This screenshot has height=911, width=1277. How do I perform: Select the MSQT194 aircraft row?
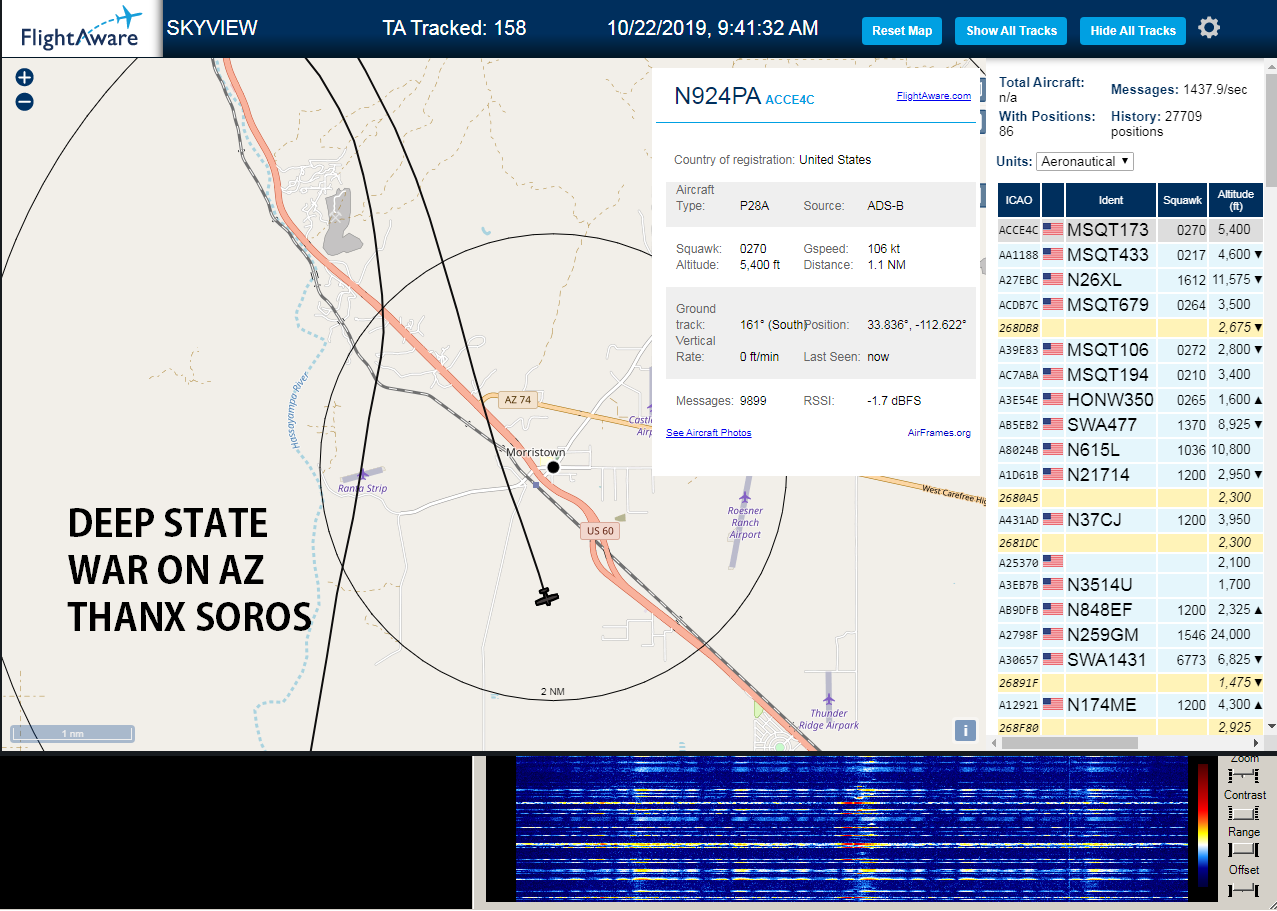pyautogui.click(x=1131, y=375)
